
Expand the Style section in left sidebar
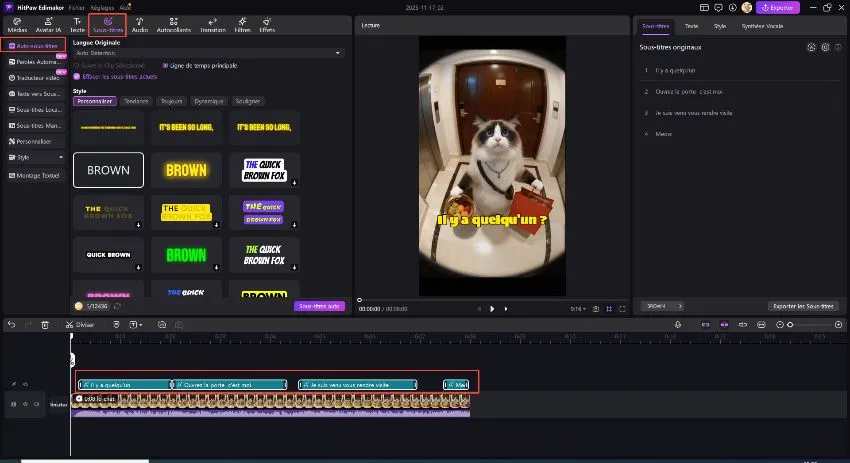point(36,156)
